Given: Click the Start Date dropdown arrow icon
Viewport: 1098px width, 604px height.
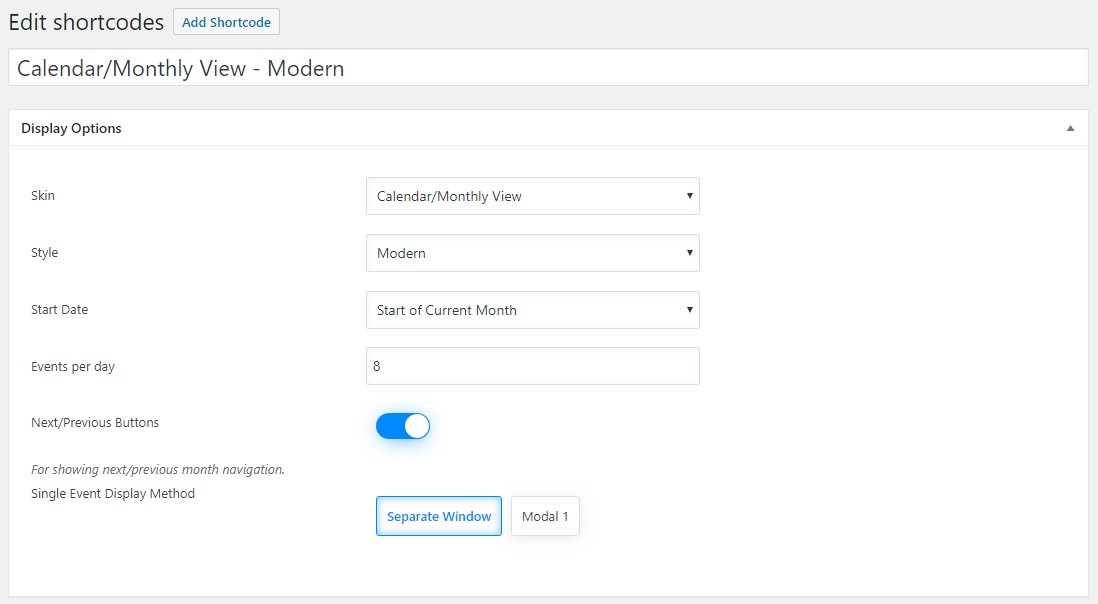Looking at the screenshot, I should tap(689, 310).
